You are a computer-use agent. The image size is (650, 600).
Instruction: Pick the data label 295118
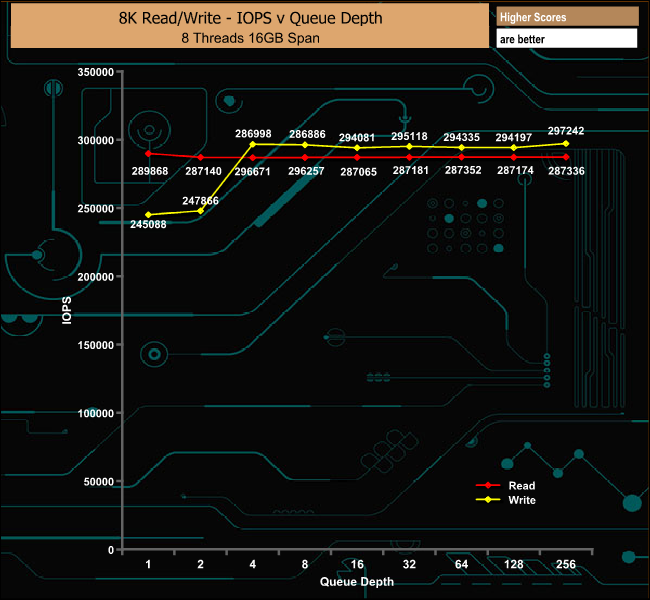click(x=409, y=136)
